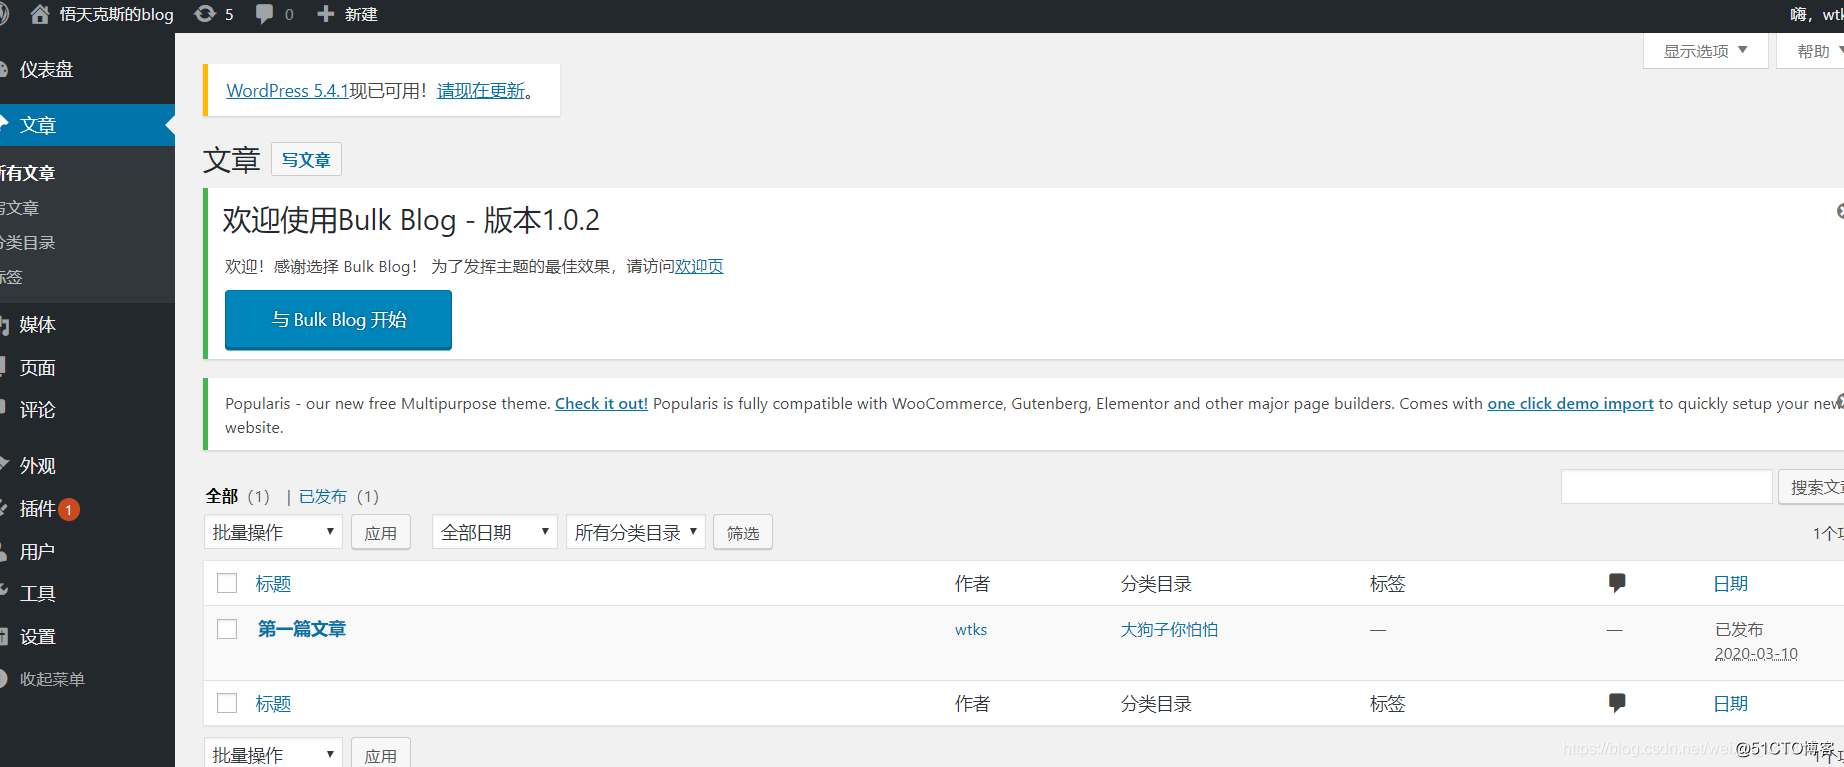
Task: Open the 批量操作 dropdown below the table
Action: click(x=273, y=754)
